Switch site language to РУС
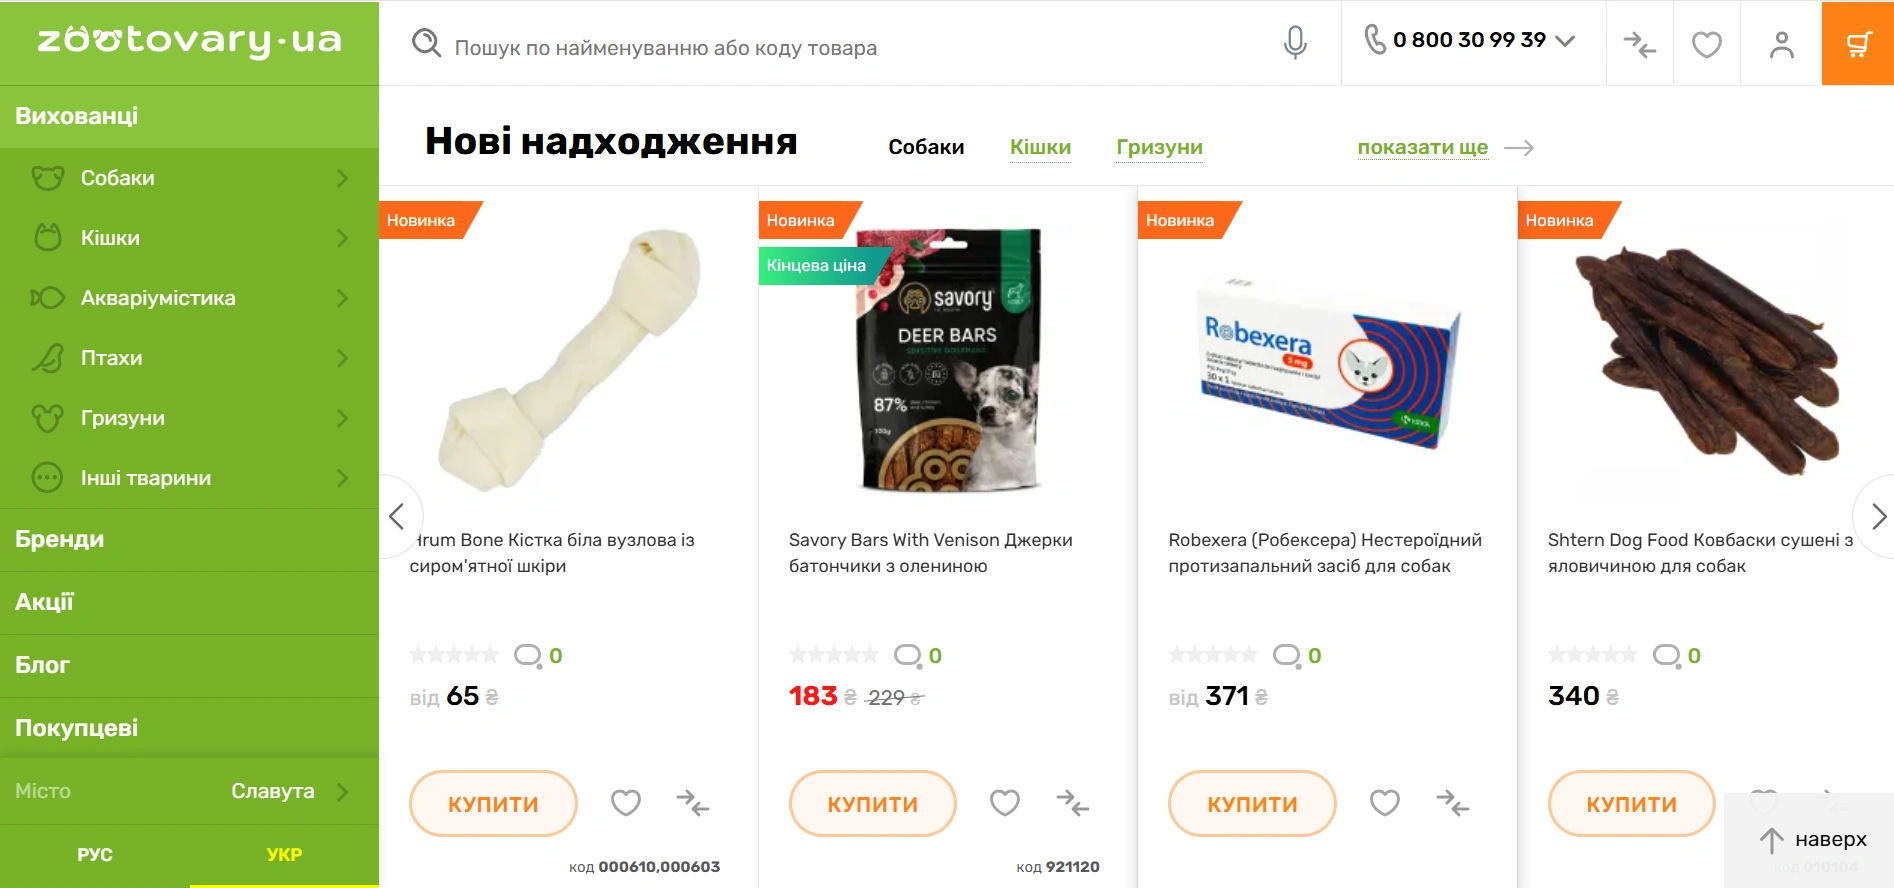 95,855
